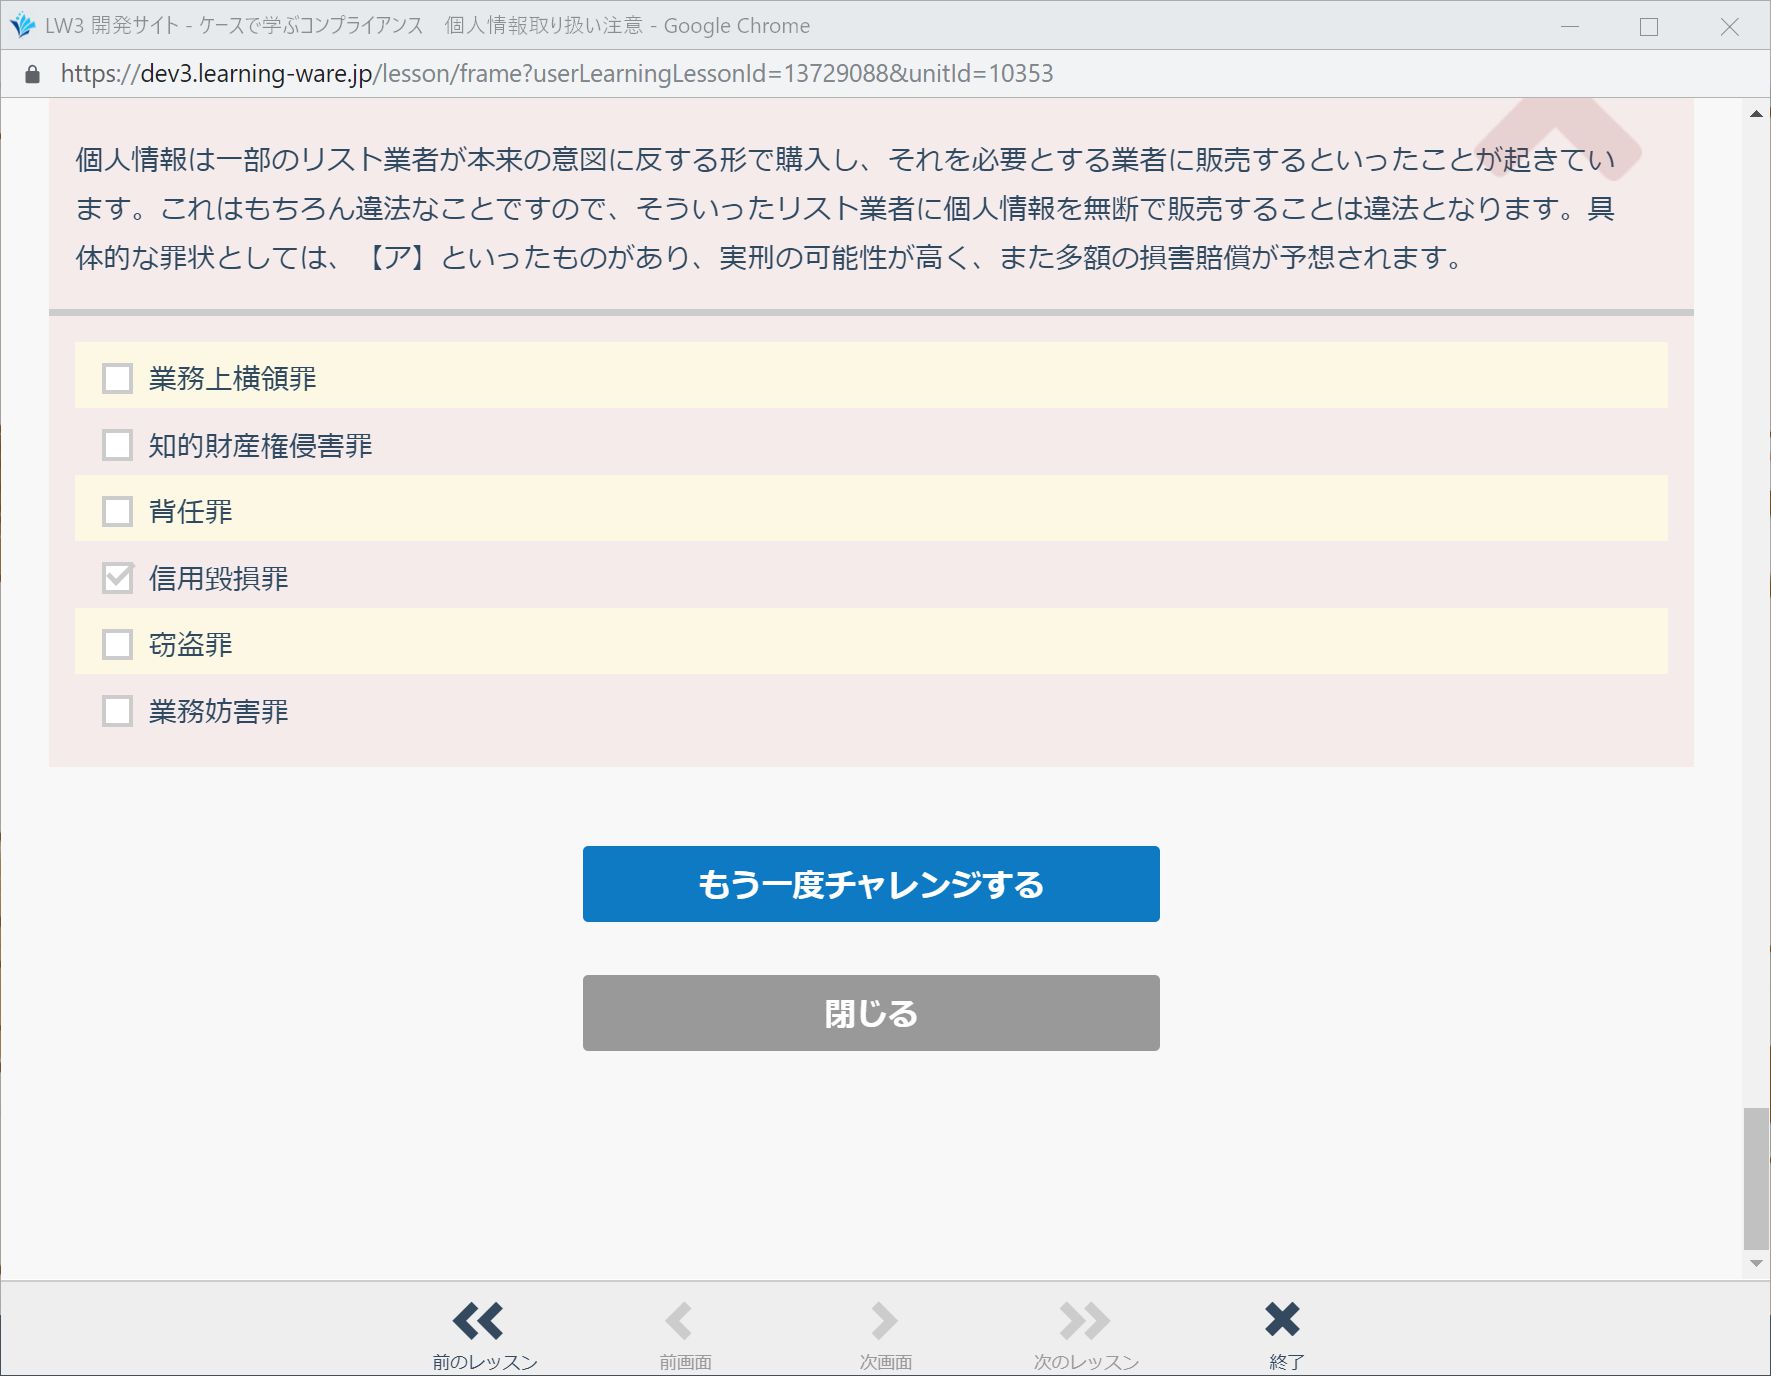Minimize the Chrome window

[1570, 26]
